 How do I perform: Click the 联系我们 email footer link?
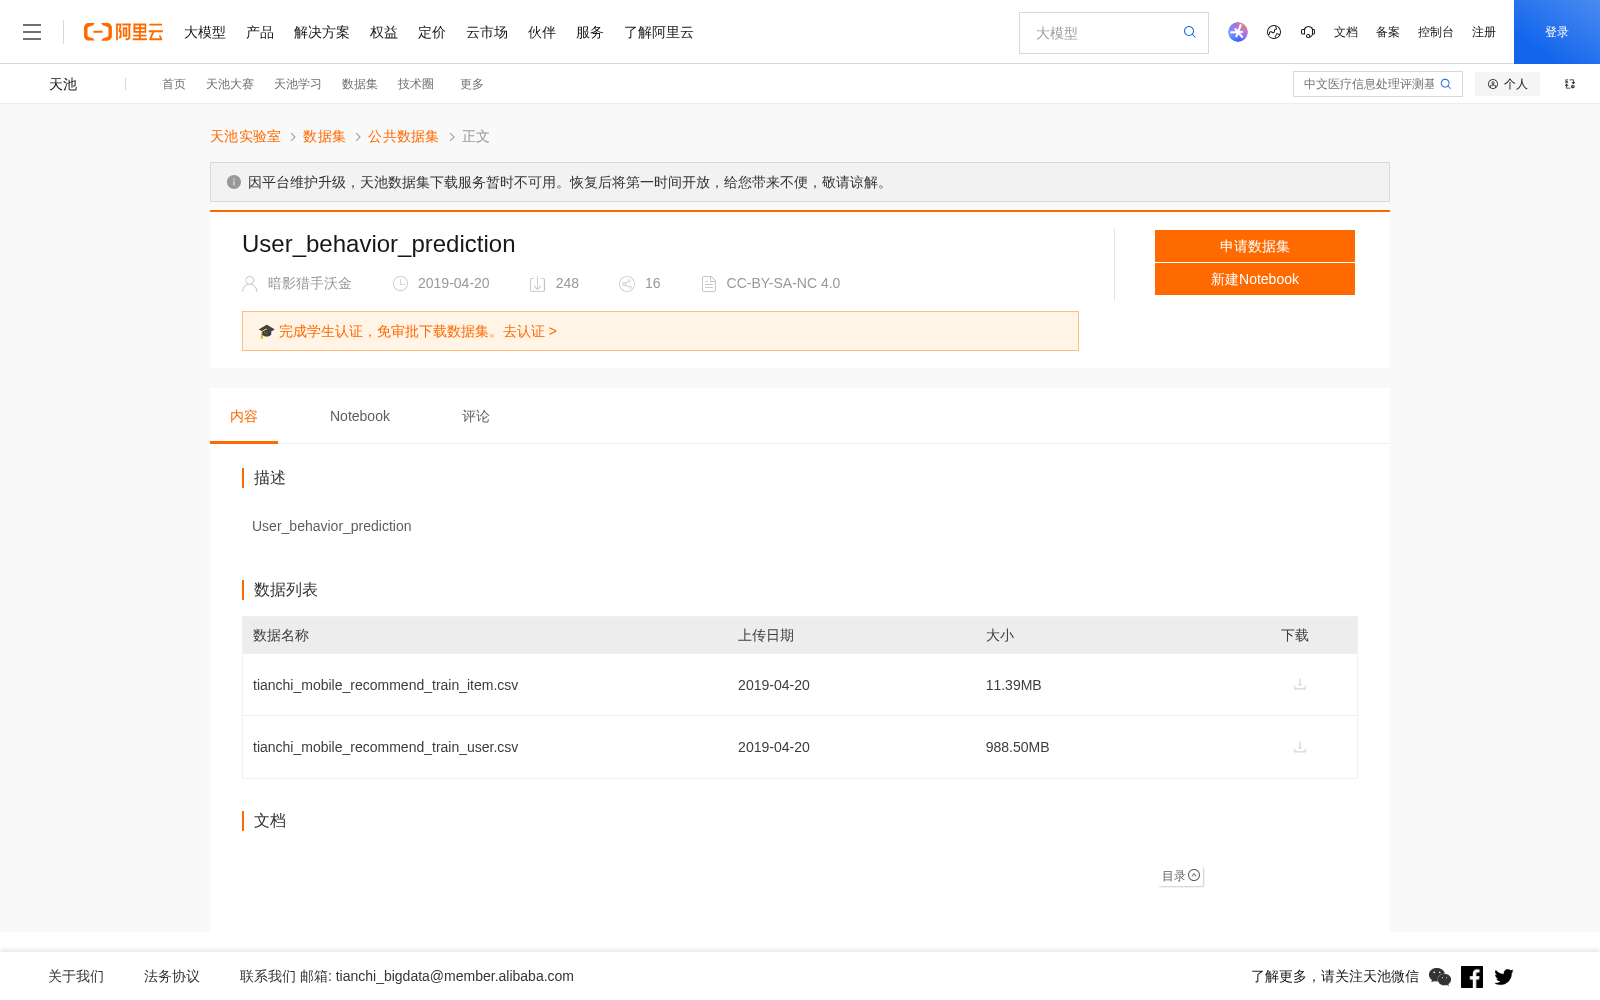coord(407,976)
